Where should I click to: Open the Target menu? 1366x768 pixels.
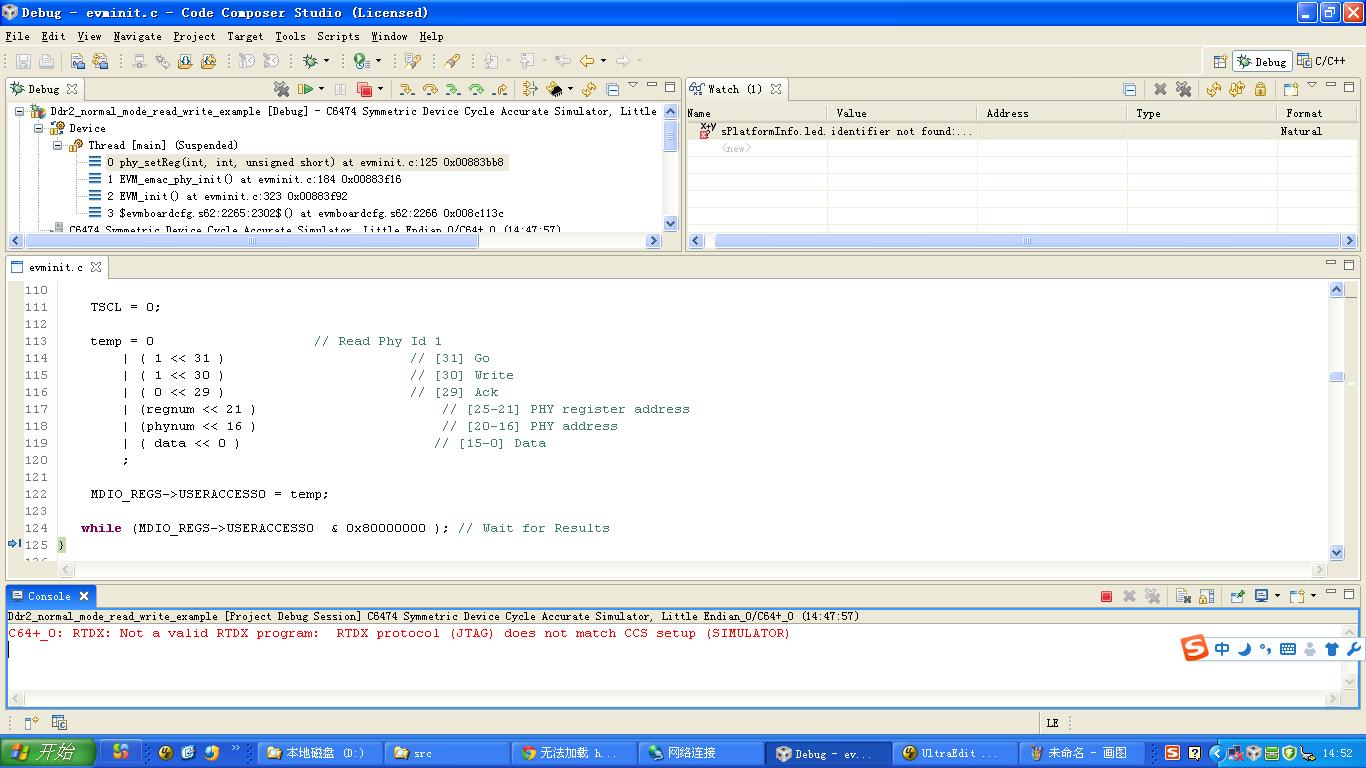point(245,36)
